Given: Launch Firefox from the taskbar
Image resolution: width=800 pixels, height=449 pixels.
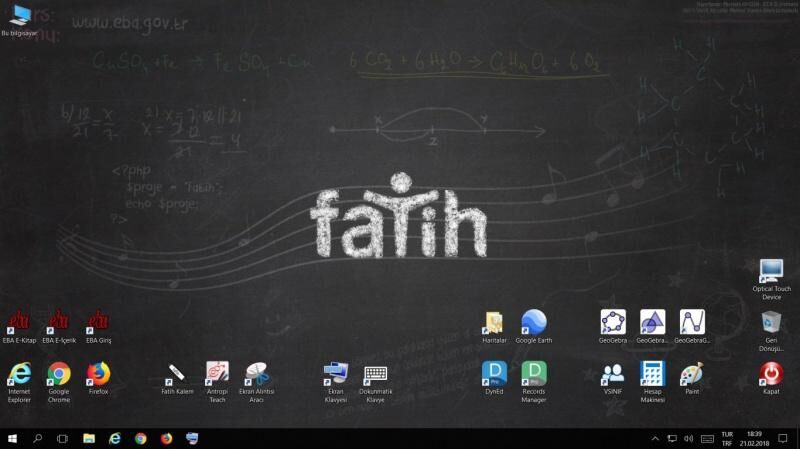Looking at the screenshot, I should point(166,438).
